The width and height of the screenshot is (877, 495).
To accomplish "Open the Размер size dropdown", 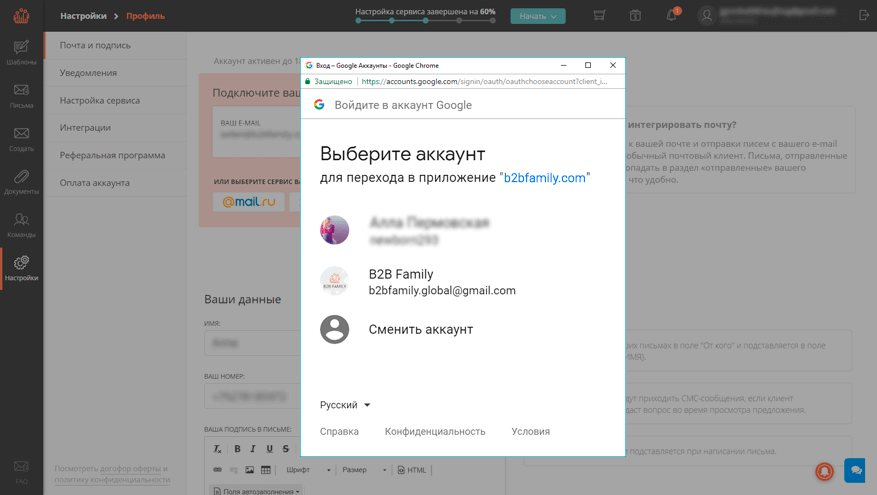I will [x=364, y=470].
